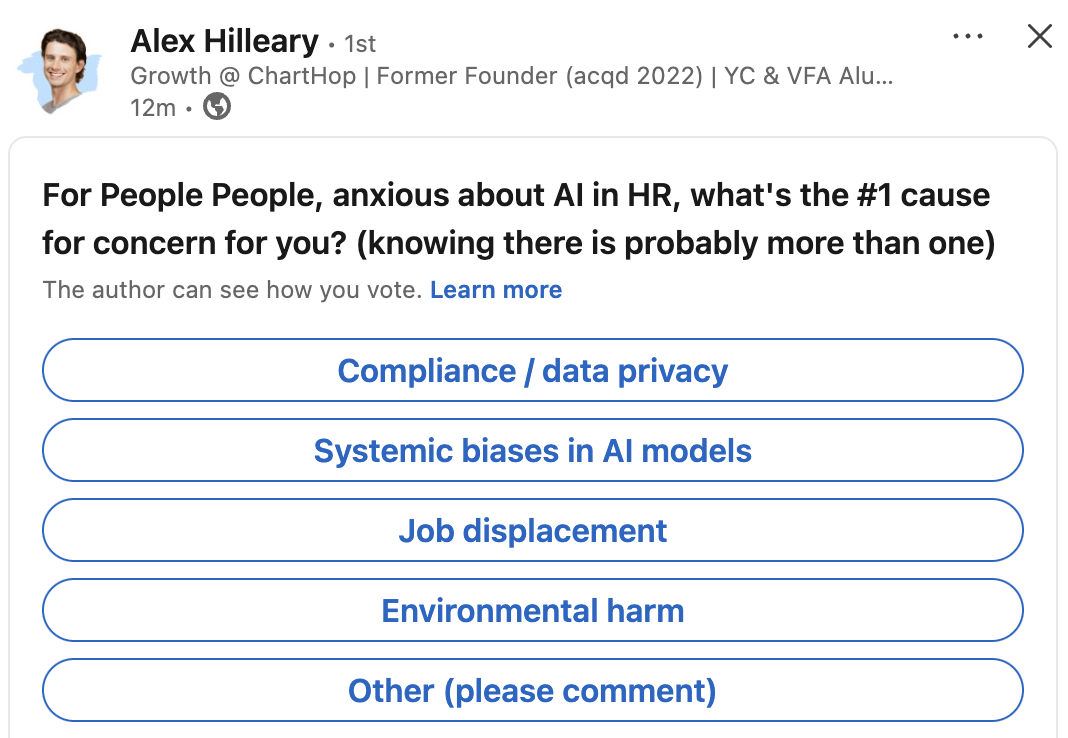Screen dimensions: 1068x738
Task: Click the Alex Hilleary name link
Action: pyautogui.click(x=224, y=42)
